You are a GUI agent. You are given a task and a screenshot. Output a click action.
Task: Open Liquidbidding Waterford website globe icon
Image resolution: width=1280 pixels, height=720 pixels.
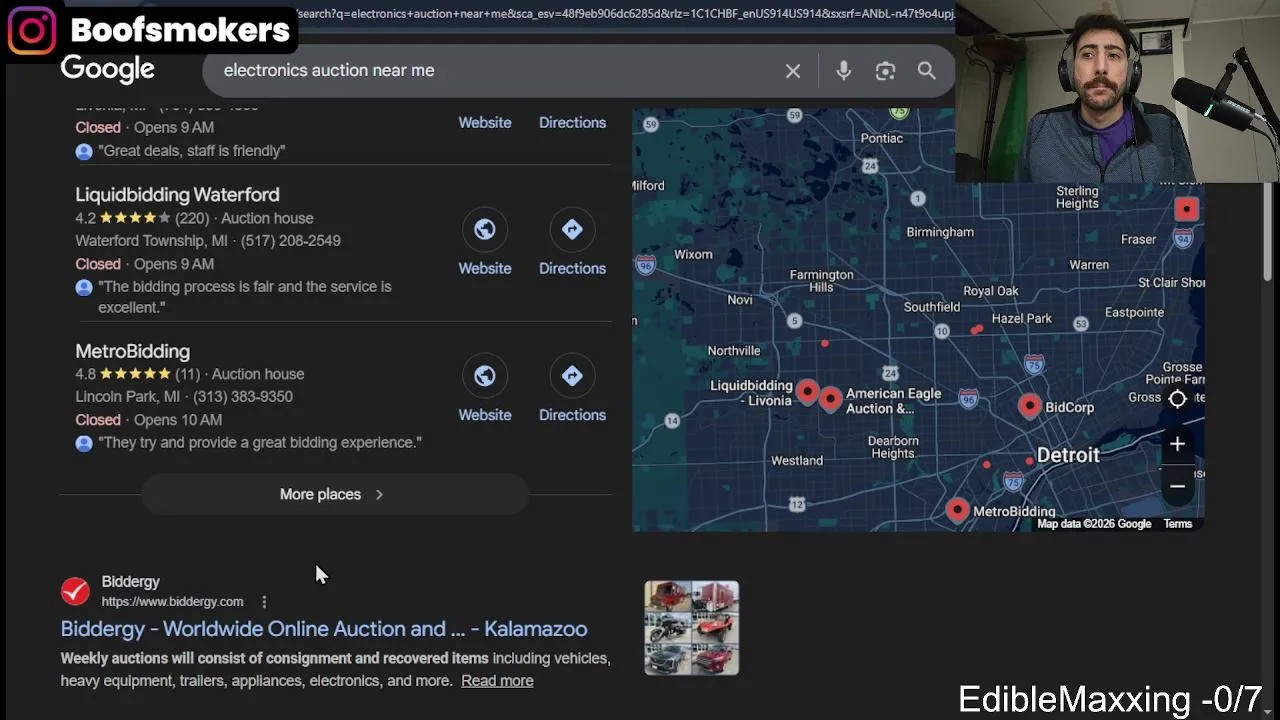484,229
